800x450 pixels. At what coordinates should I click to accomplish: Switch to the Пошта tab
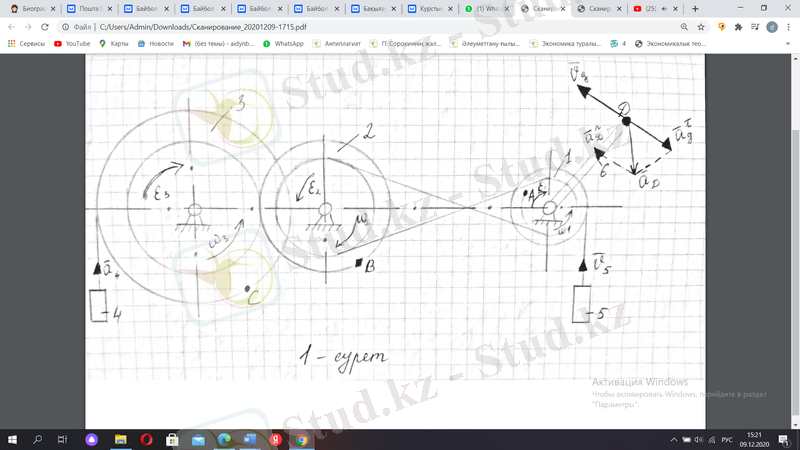pos(90,9)
